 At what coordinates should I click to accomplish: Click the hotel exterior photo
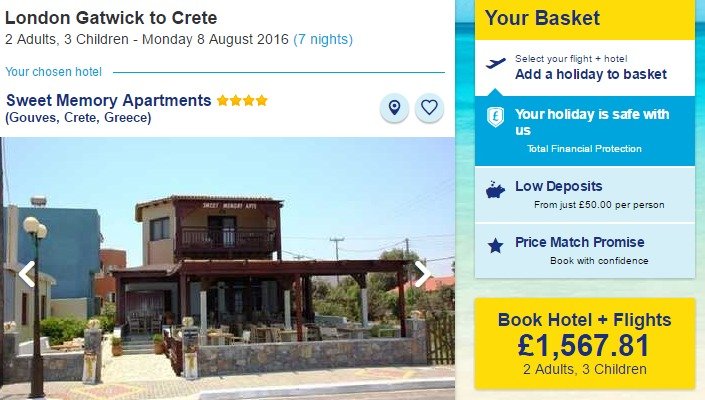(228, 268)
